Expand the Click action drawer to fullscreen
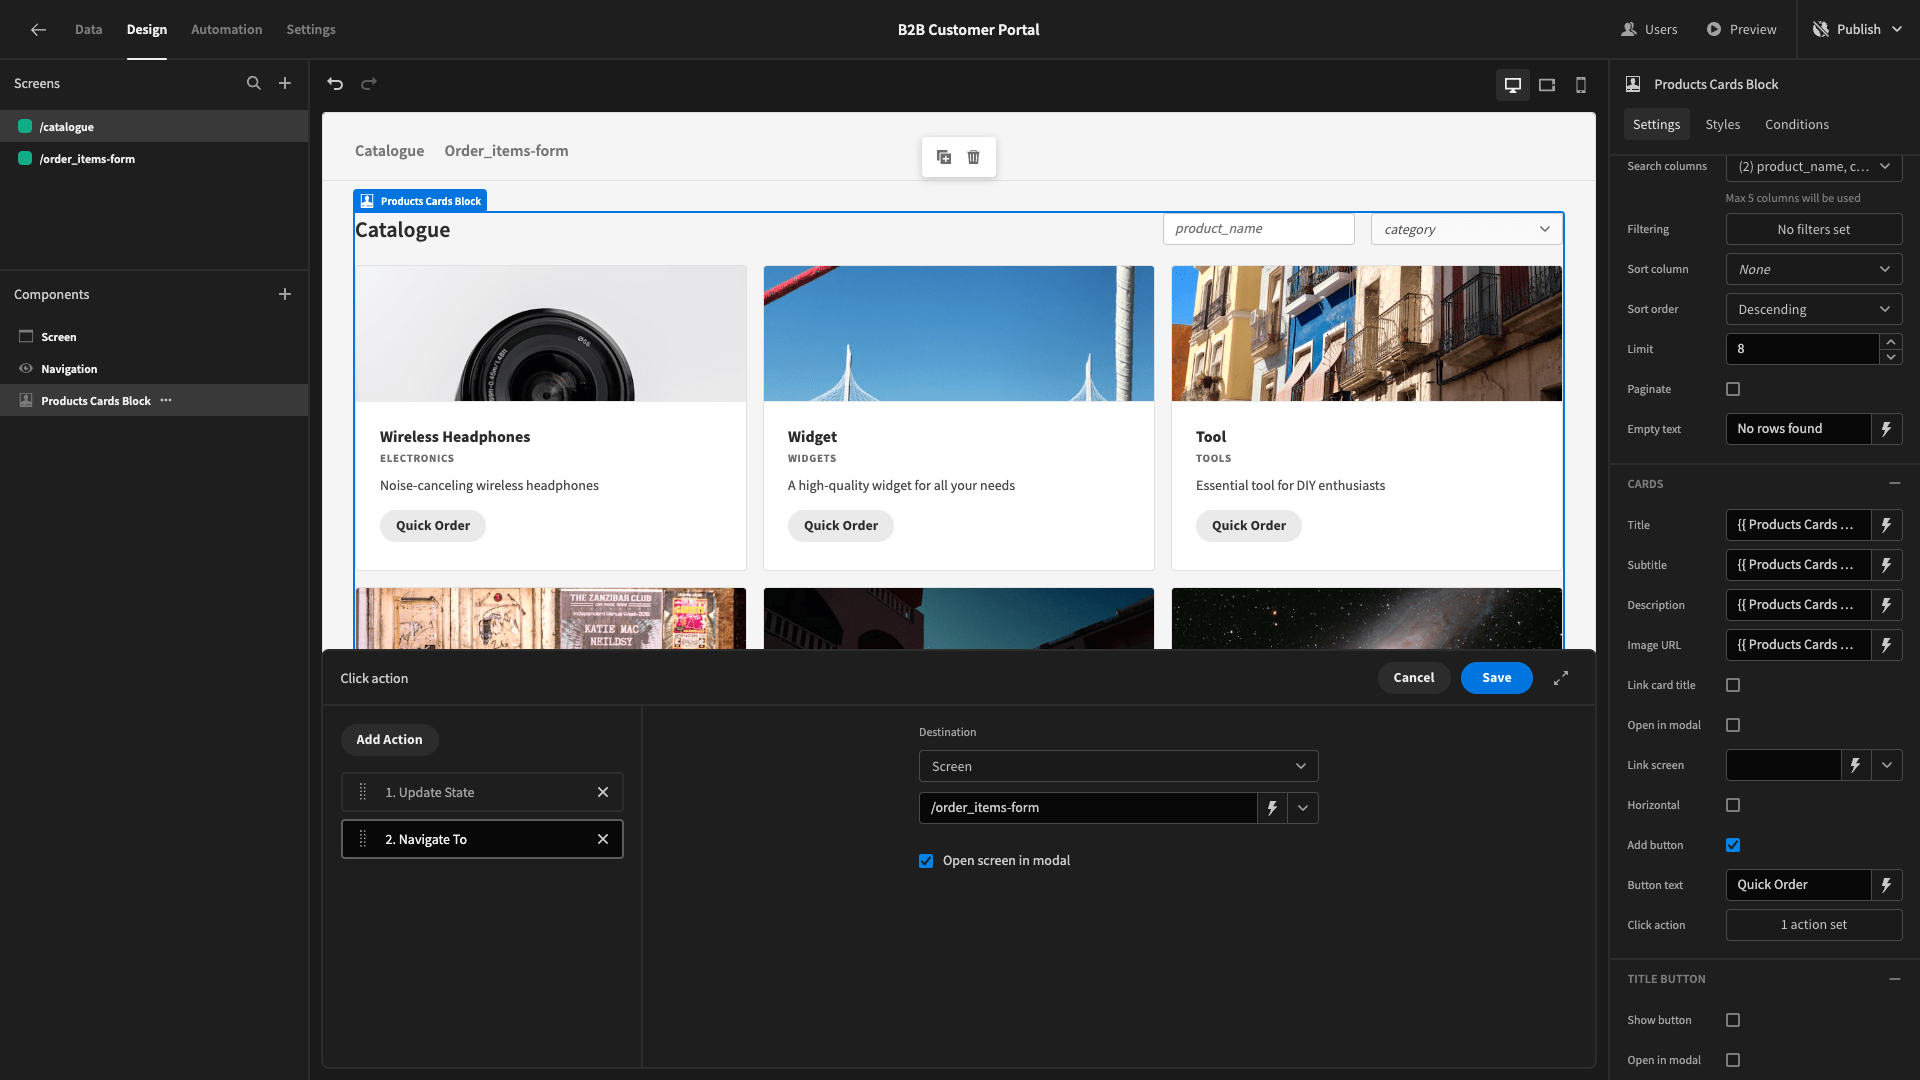 coord(1561,678)
